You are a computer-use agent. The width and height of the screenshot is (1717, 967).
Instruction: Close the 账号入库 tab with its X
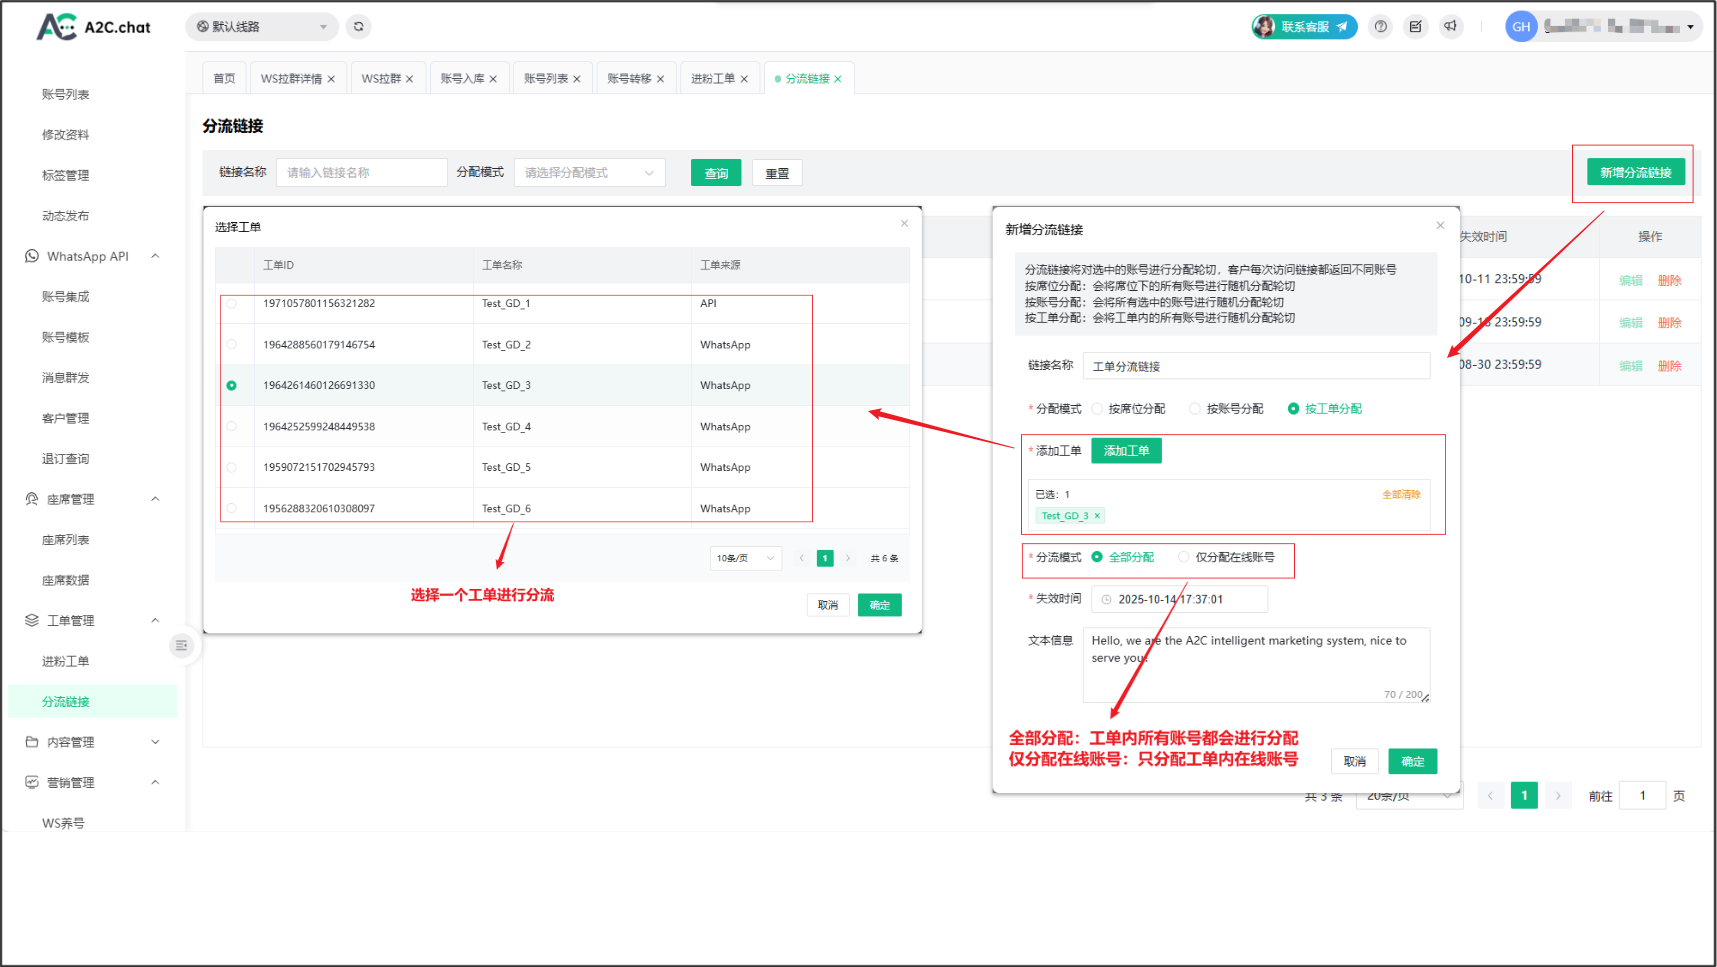pos(493,79)
